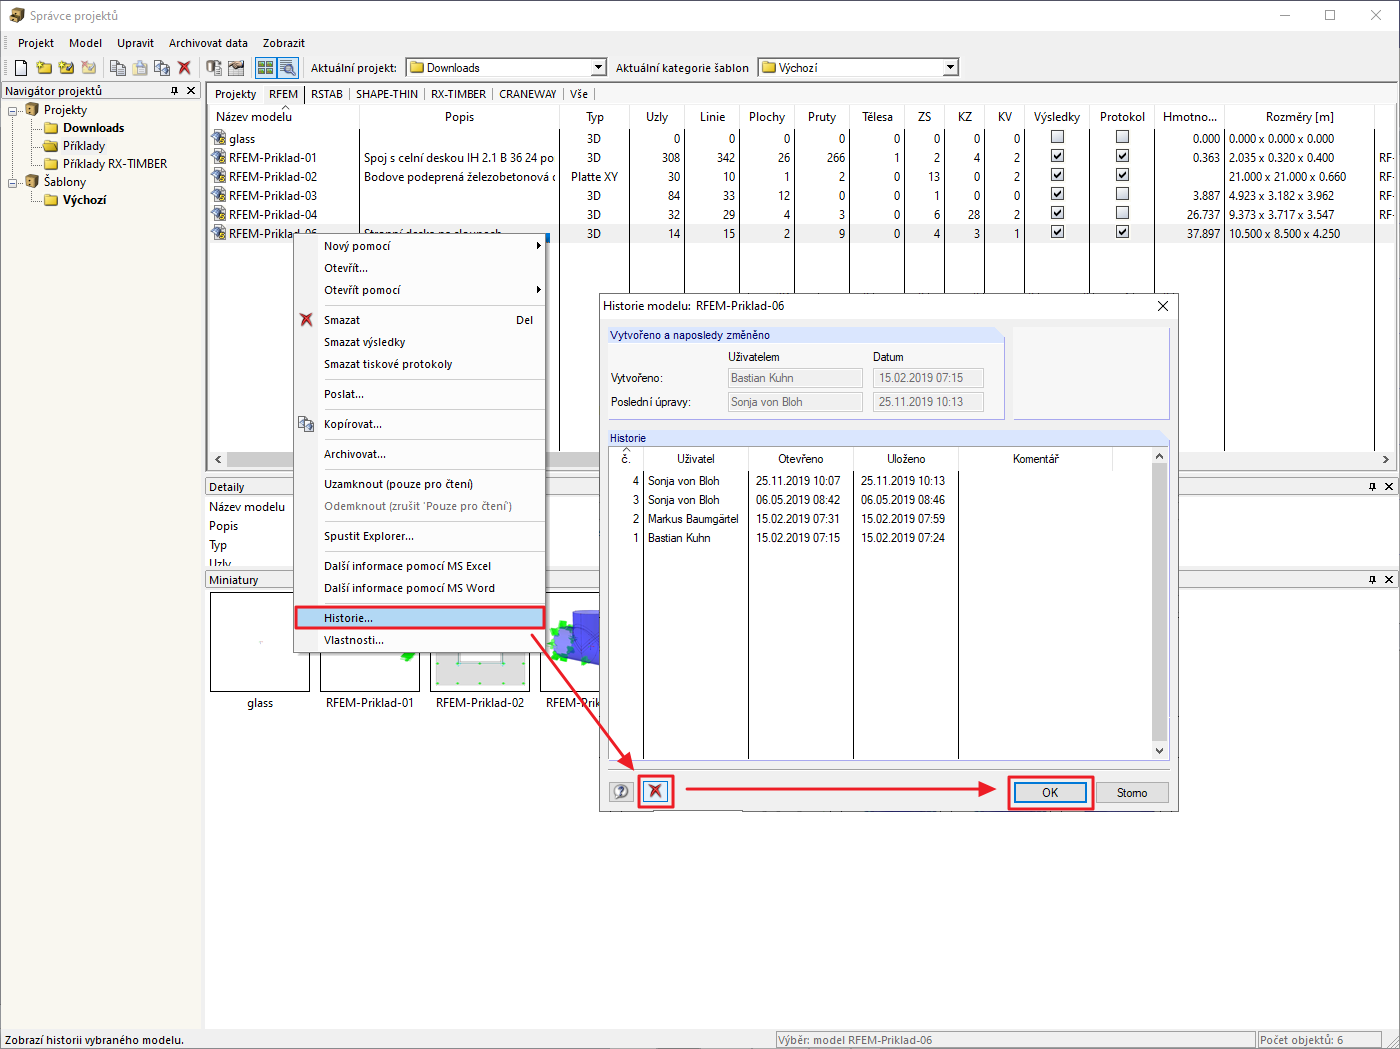Select Příklady RX-TIMBER in the navigator tree

click(x=115, y=164)
